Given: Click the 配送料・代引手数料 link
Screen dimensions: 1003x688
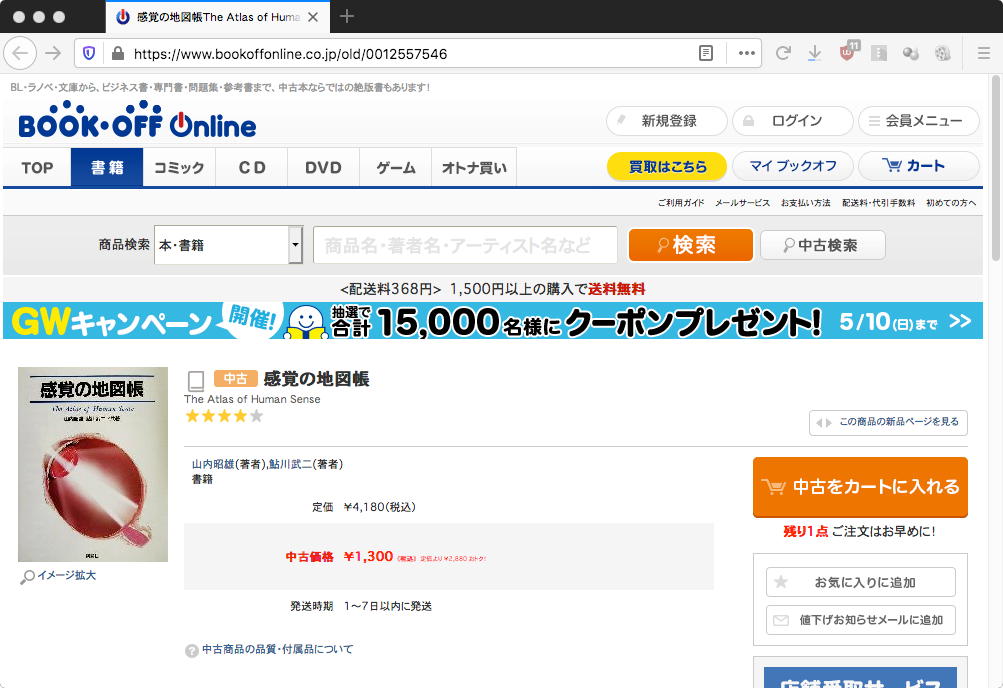Looking at the screenshot, I should (878, 203).
